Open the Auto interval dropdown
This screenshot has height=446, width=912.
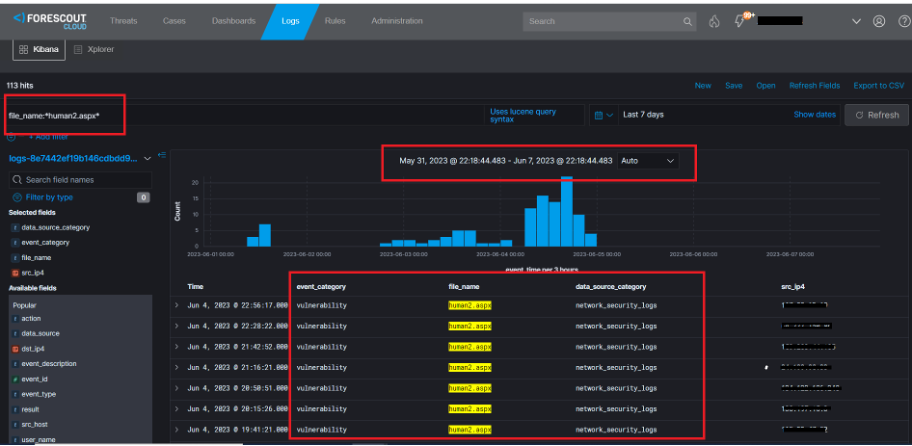click(x=647, y=160)
